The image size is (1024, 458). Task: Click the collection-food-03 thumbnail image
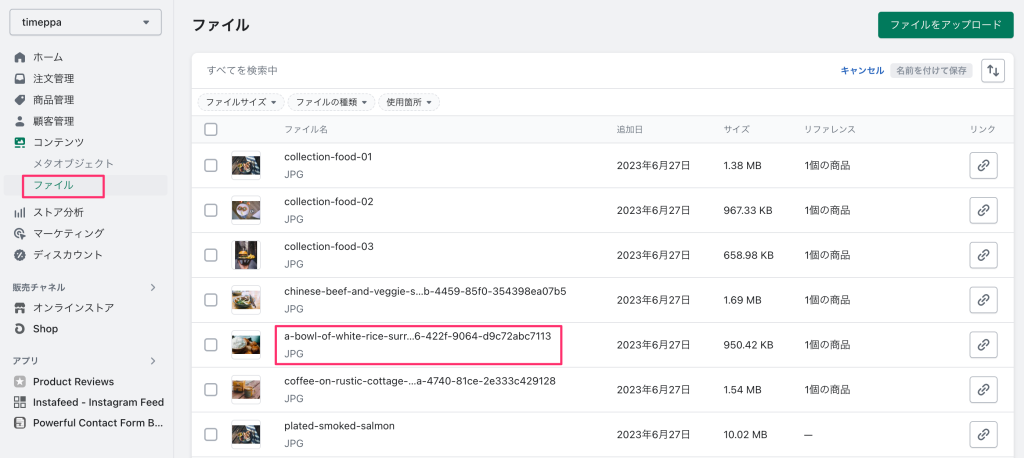246,255
